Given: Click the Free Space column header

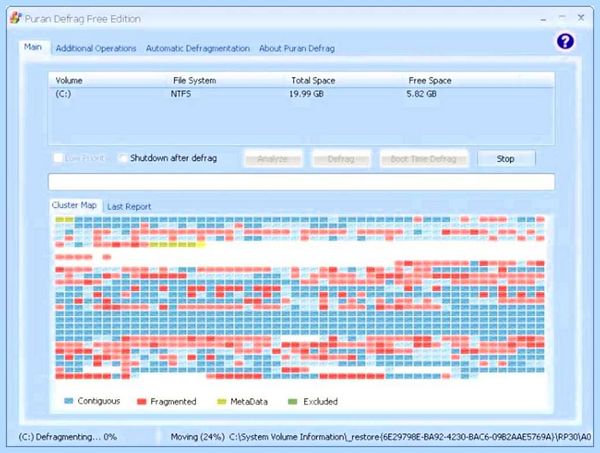Looking at the screenshot, I should [430, 80].
